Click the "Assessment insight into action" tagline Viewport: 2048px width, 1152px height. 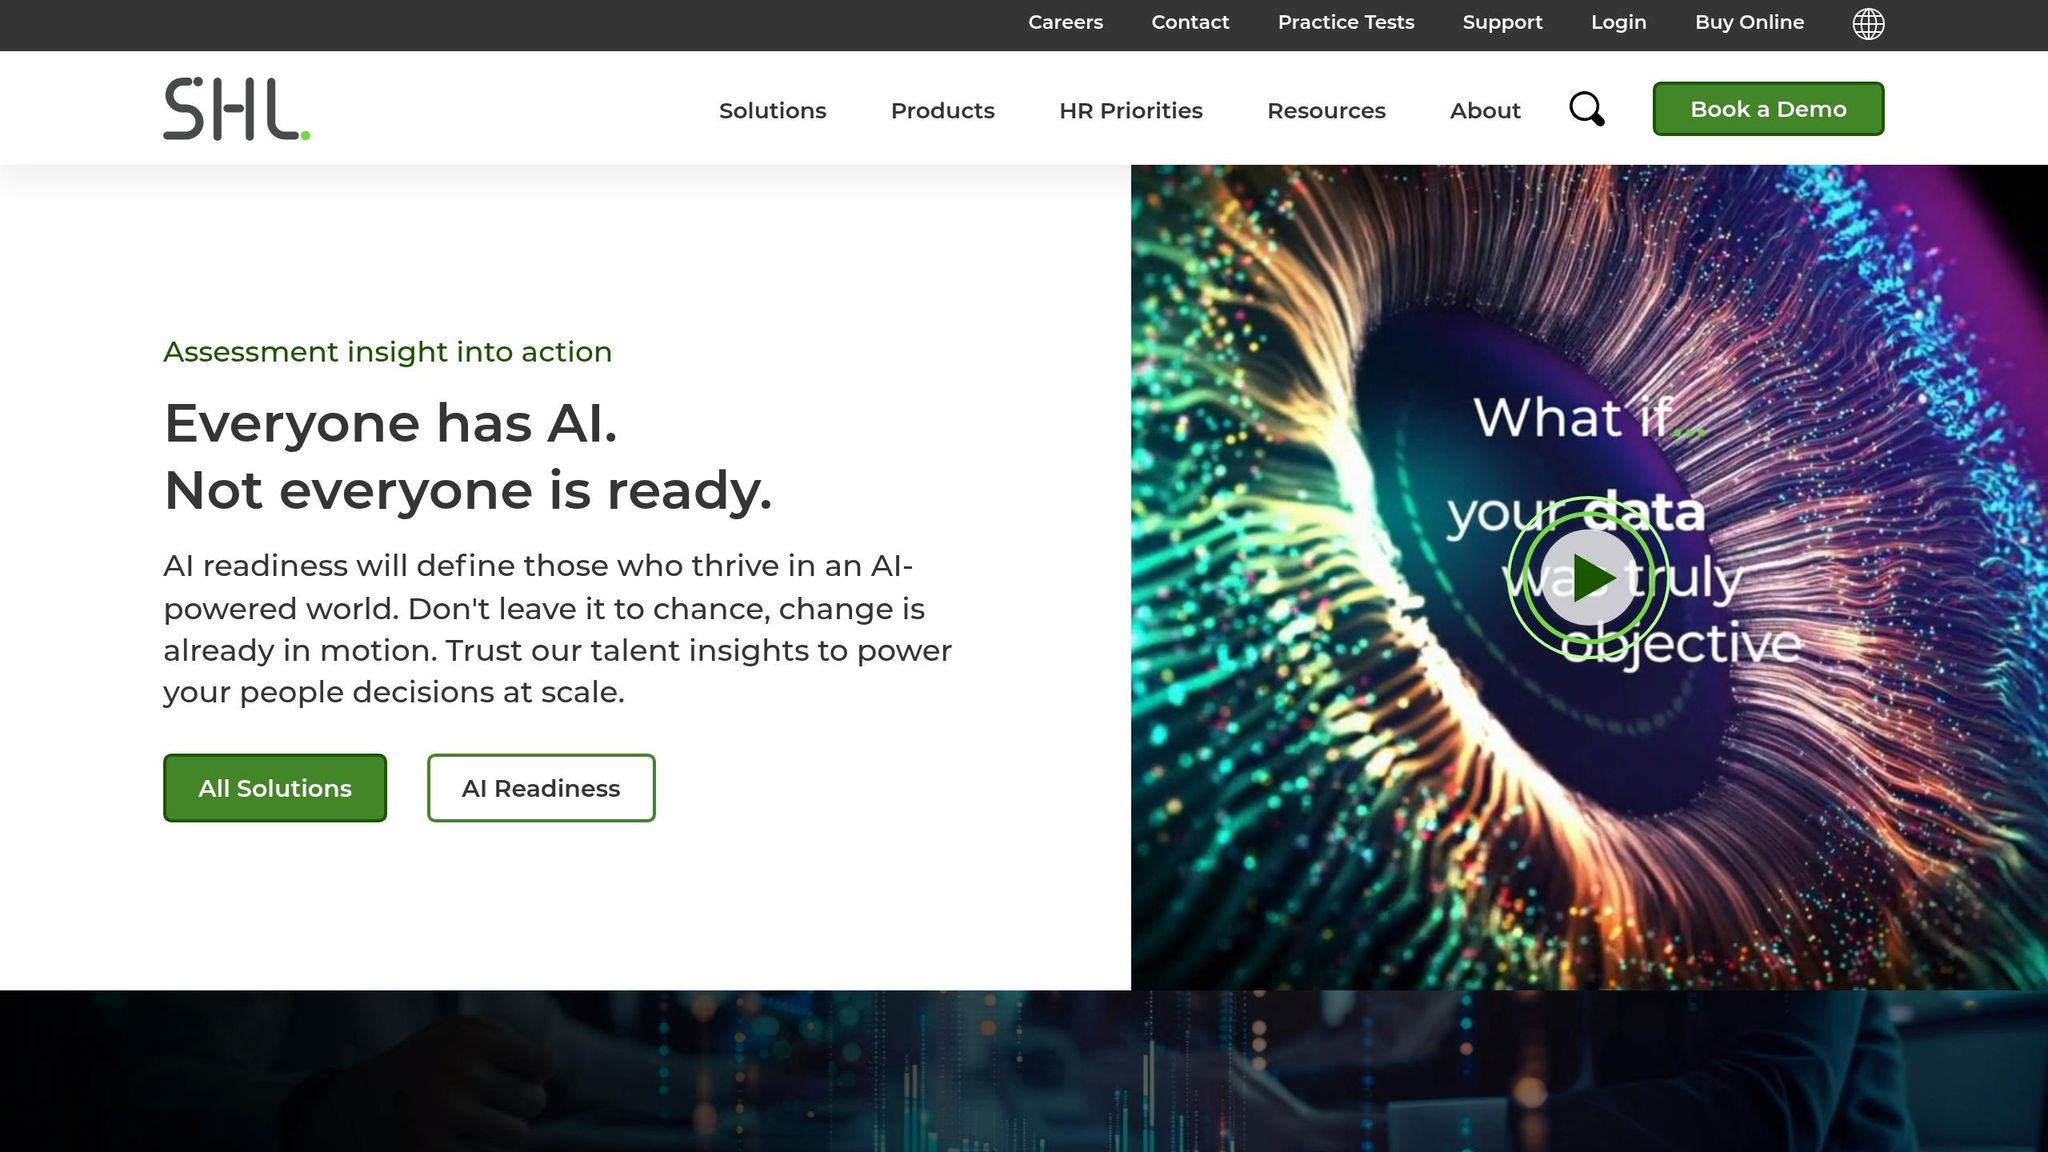pyautogui.click(x=388, y=352)
